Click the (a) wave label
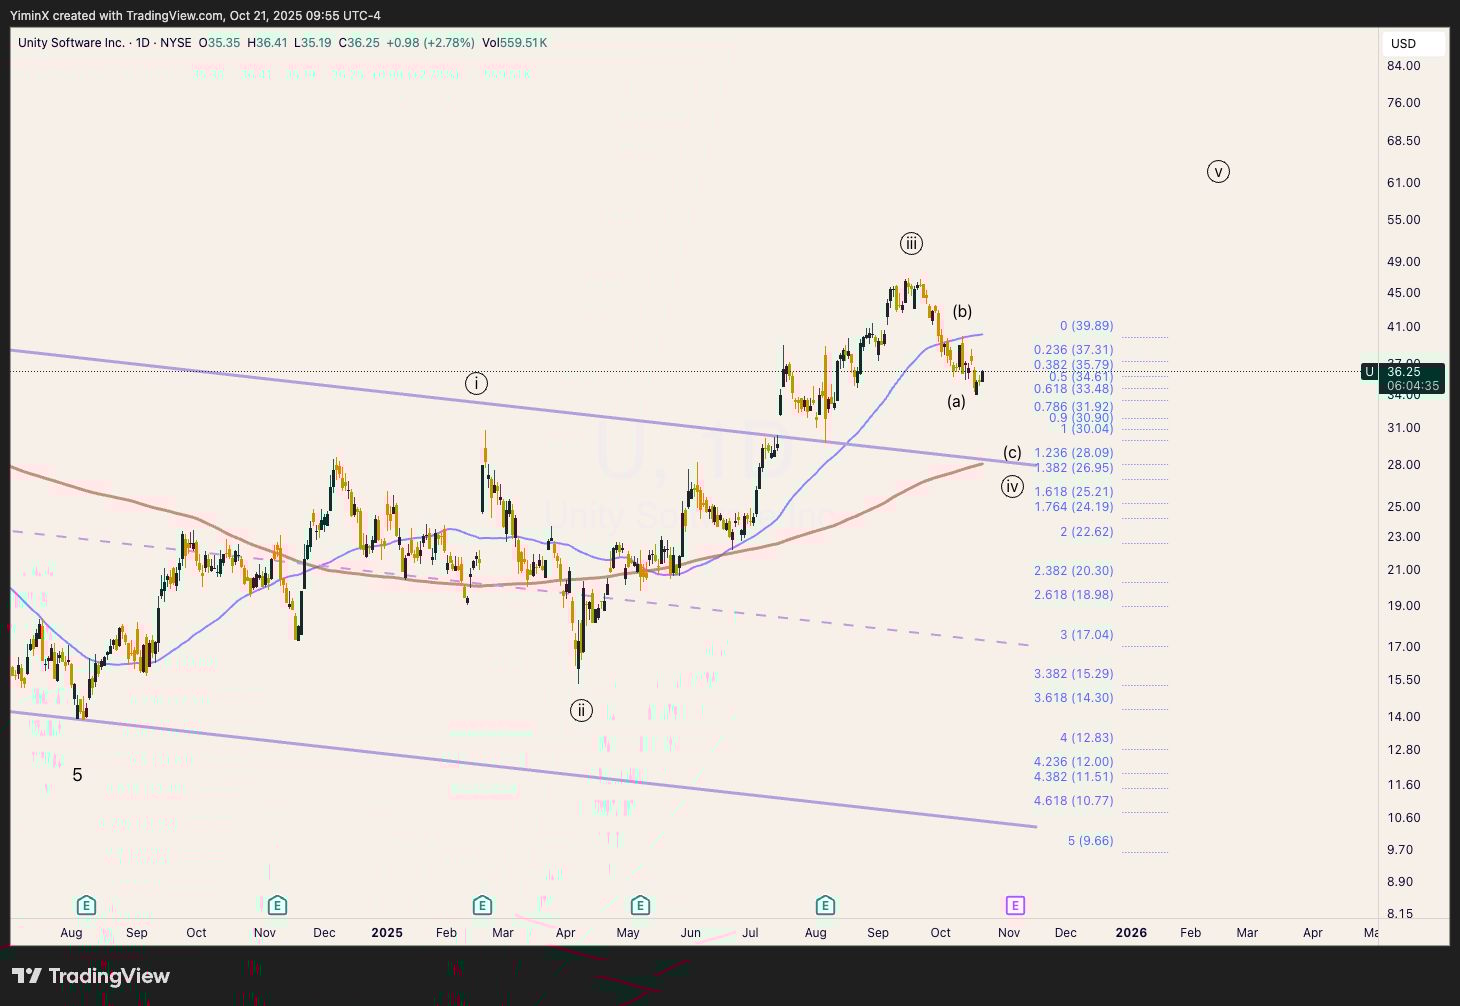The image size is (1460, 1006). click(957, 402)
